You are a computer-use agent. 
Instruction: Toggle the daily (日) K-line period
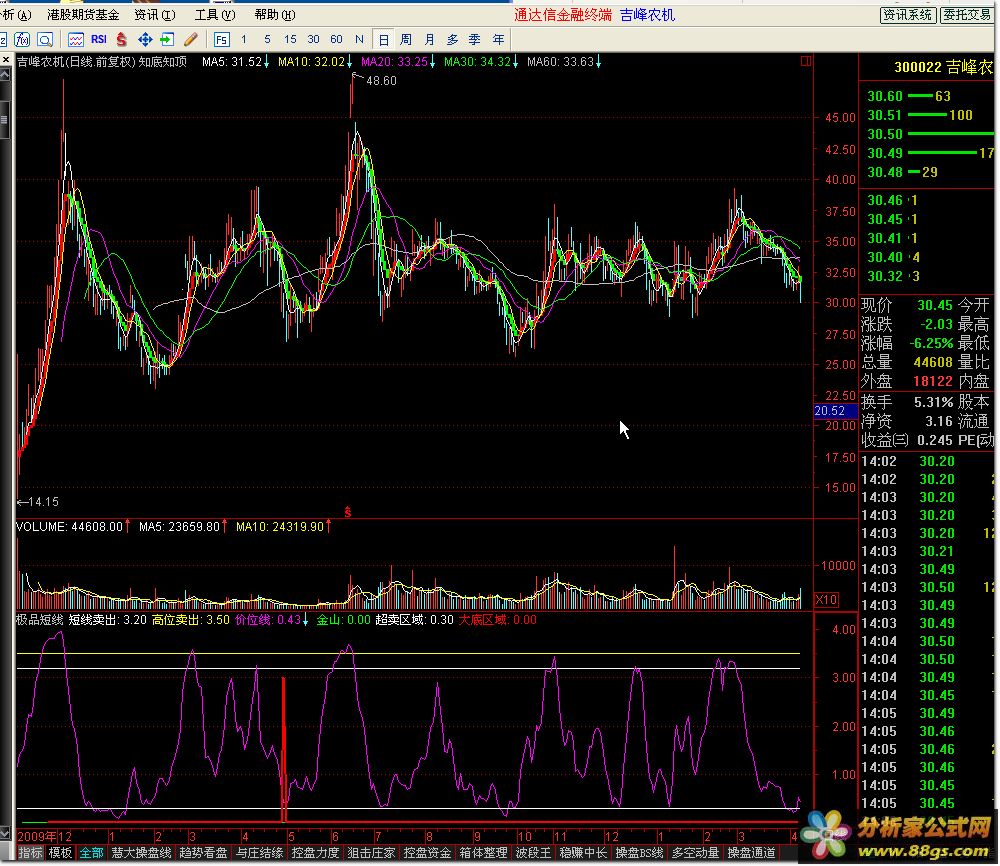coord(383,40)
